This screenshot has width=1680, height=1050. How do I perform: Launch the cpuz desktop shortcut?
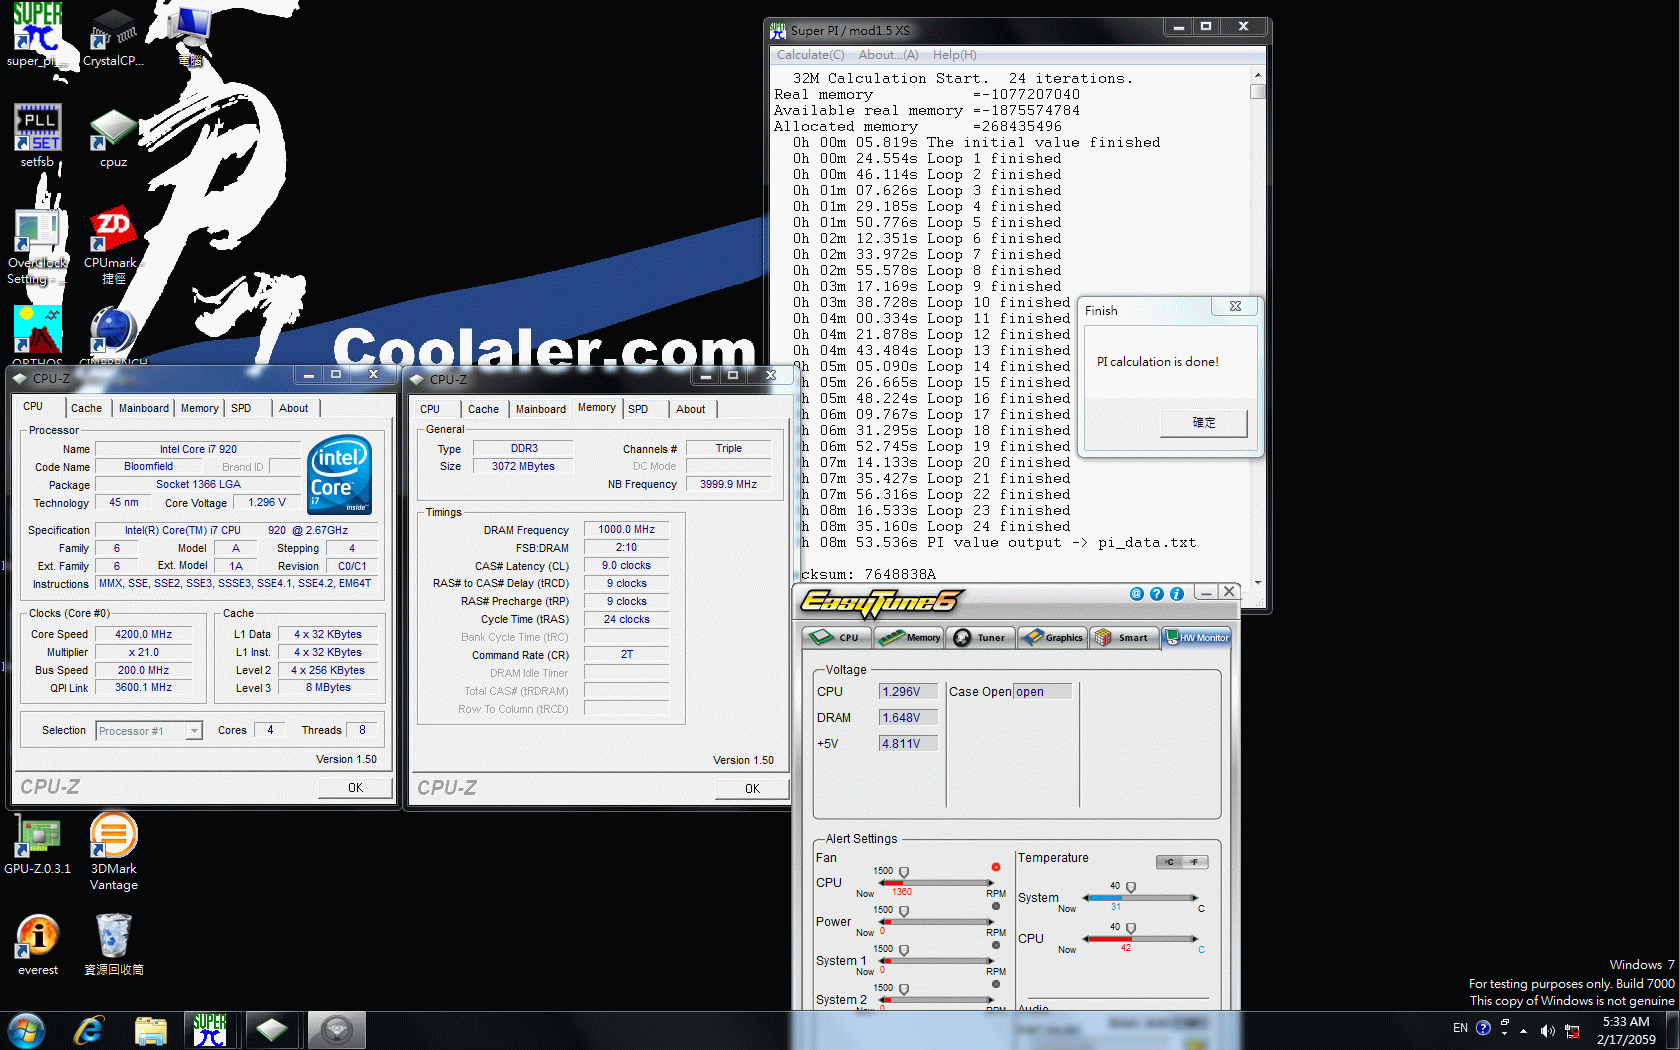click(x=113, y=137)
